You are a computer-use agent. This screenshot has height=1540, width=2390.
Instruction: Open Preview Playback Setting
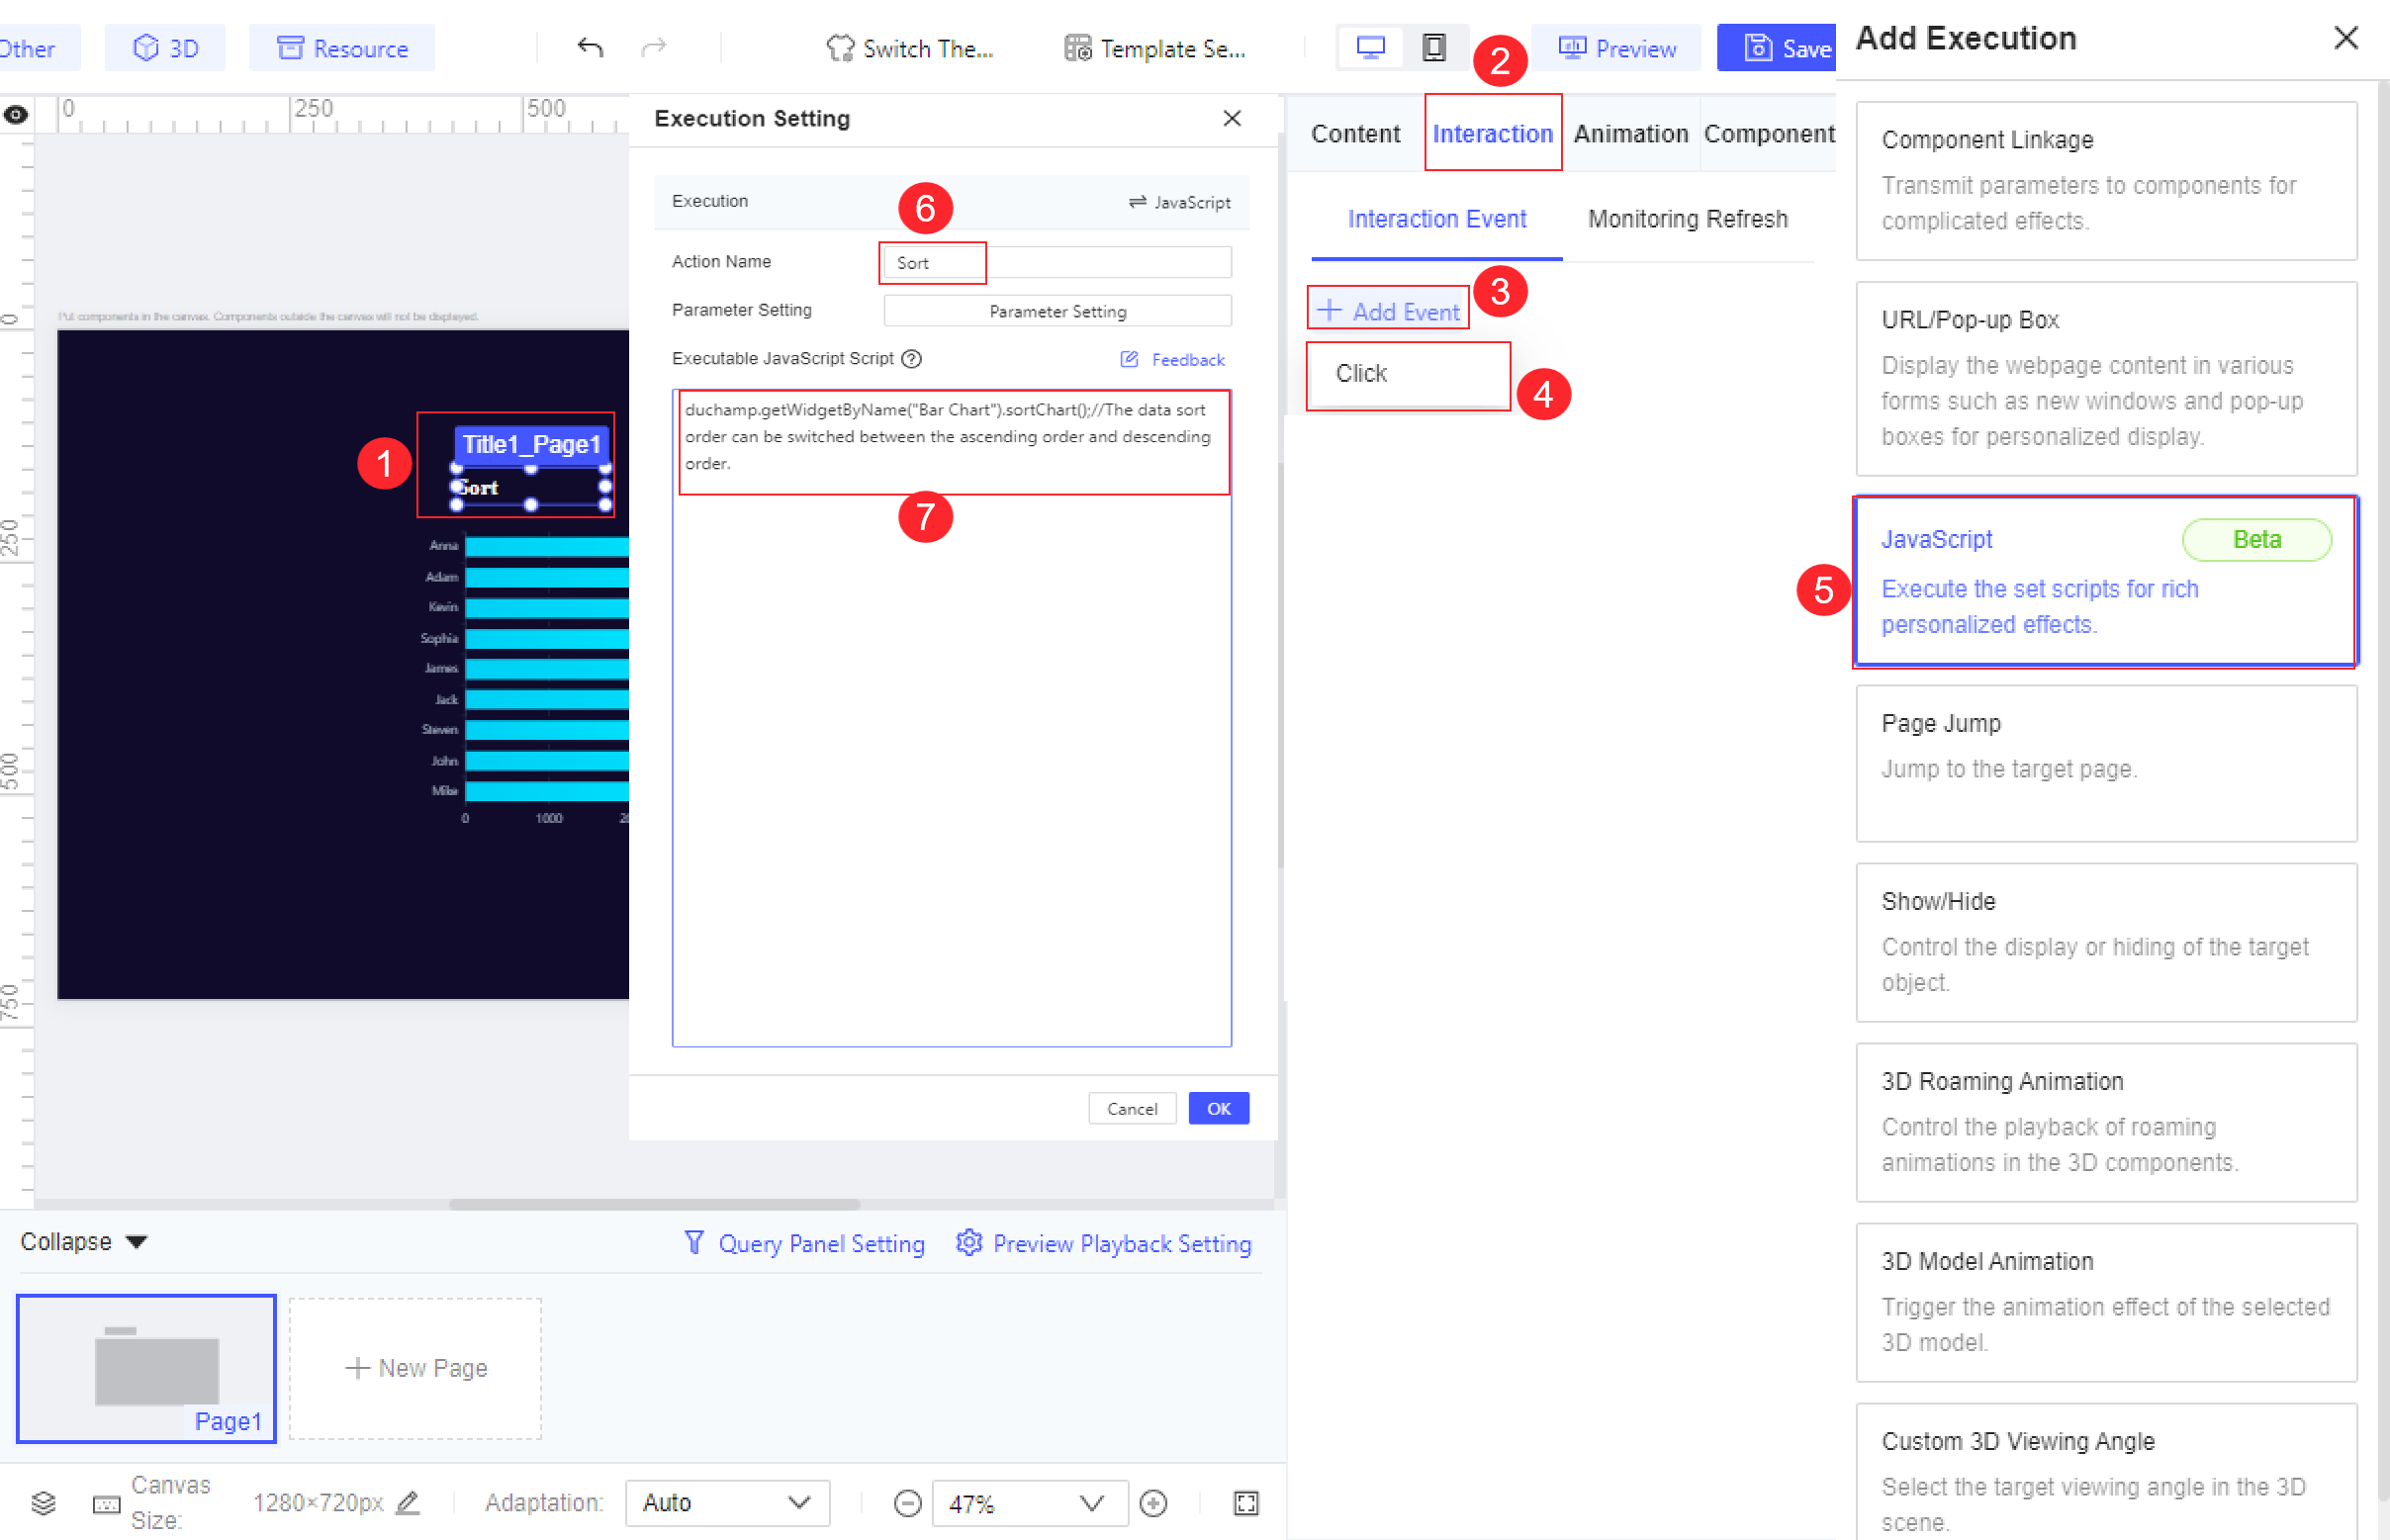pyautogui.click(x=1104, y=1243)
